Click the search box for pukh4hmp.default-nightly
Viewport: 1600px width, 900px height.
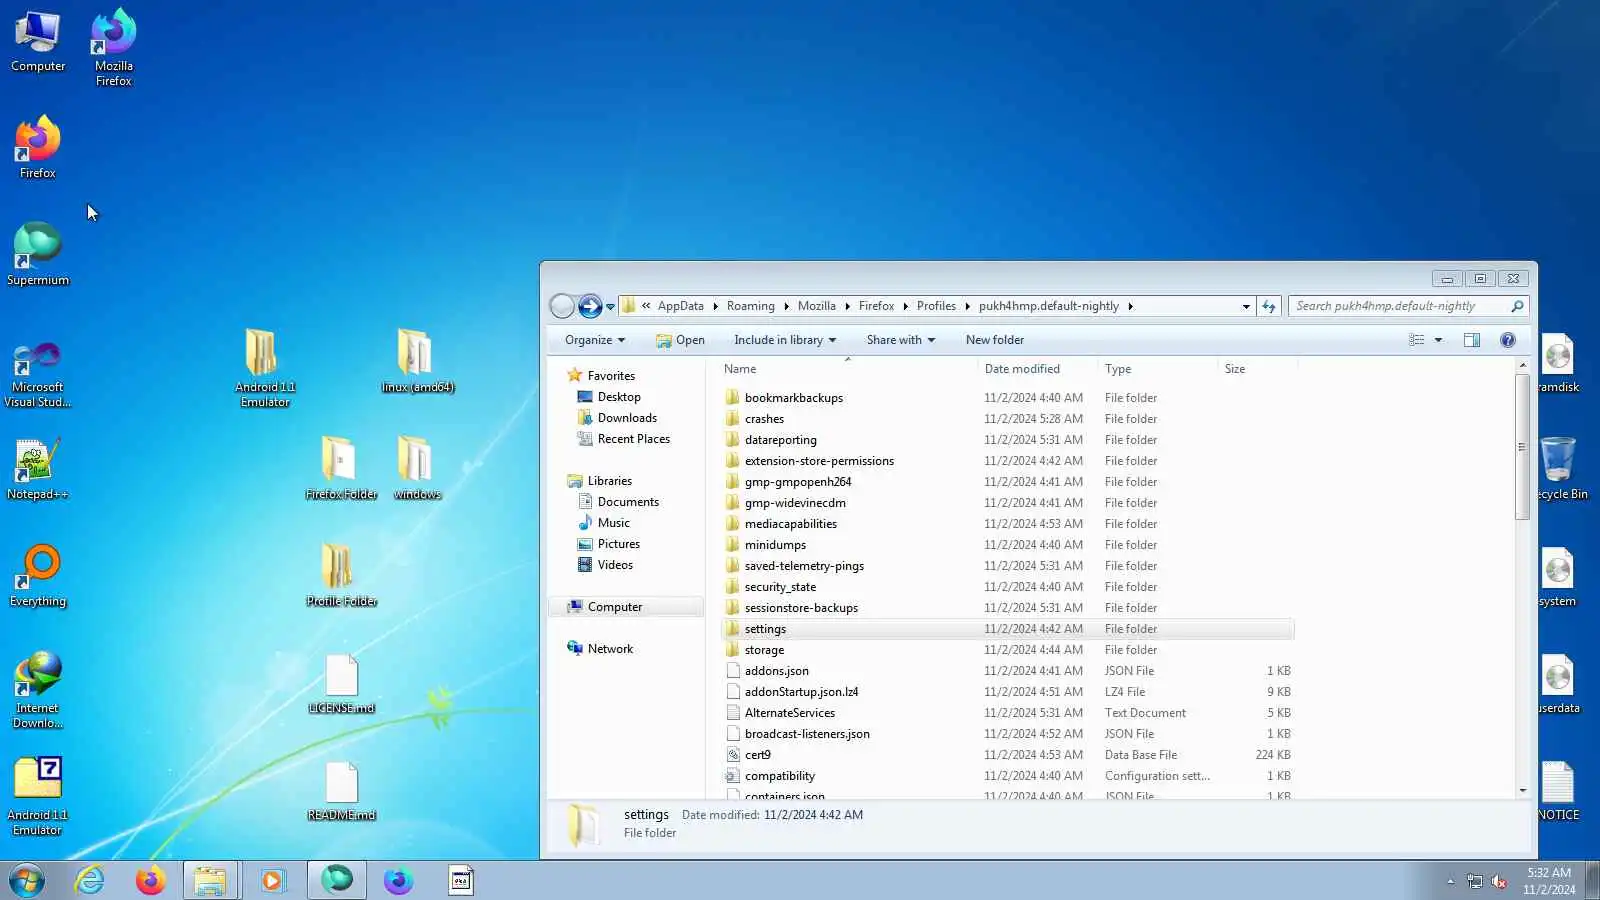tap(1409, 306)
